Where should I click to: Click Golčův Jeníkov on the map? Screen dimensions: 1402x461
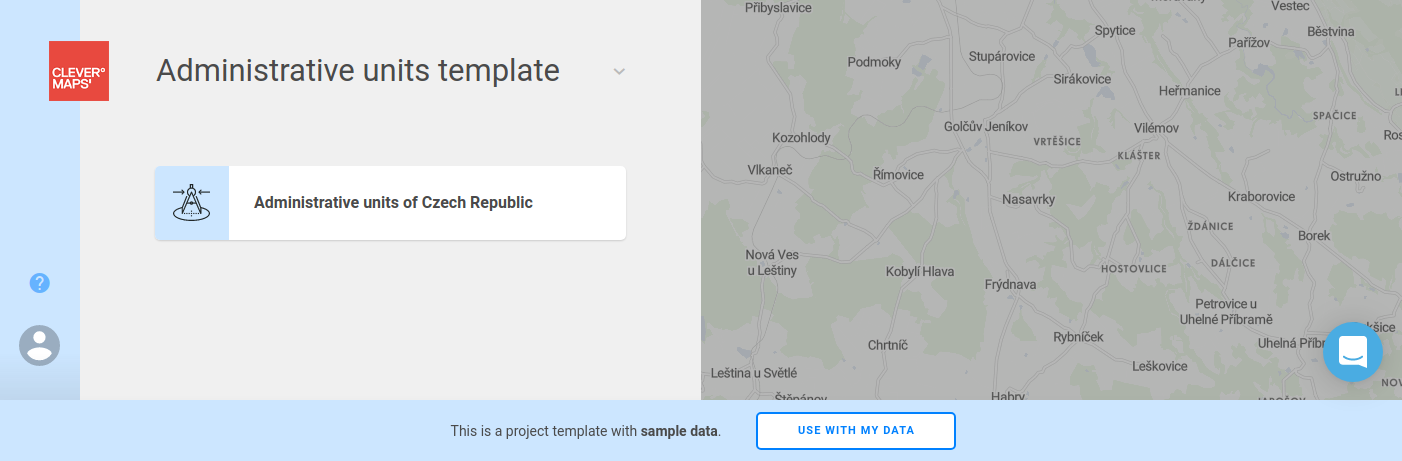[985, 127]
